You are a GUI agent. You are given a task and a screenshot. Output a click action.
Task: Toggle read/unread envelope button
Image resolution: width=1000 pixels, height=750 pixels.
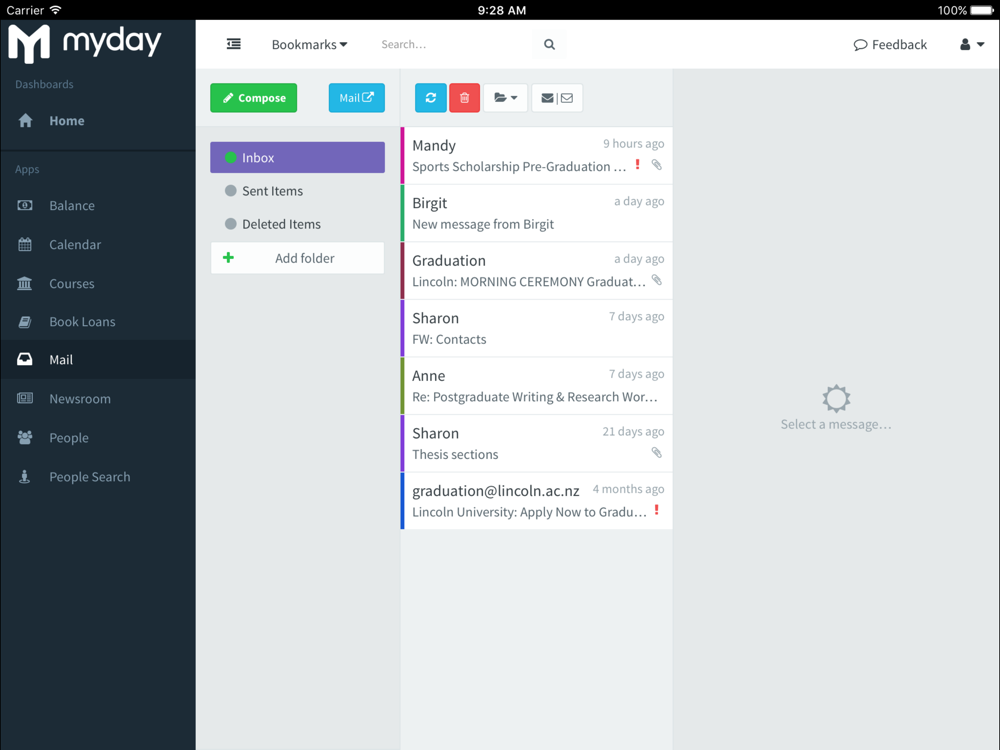(557, 98)
